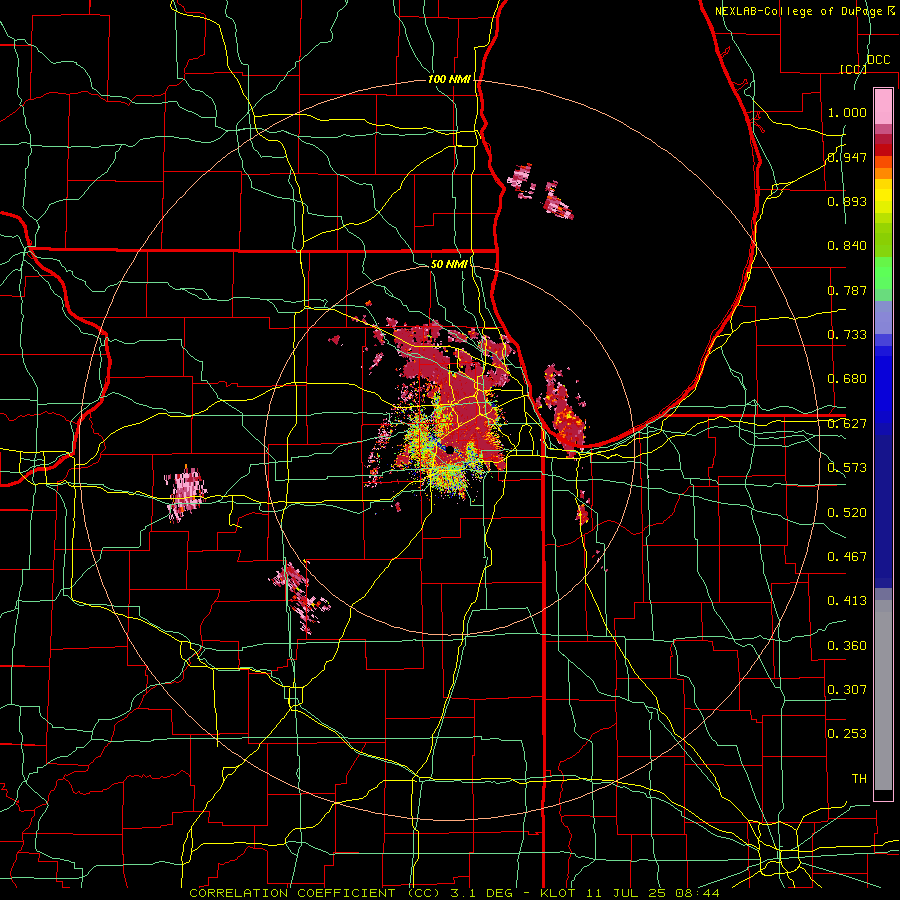Click the 0.840 legend value
900x900 pixels.
coord(847,246)
